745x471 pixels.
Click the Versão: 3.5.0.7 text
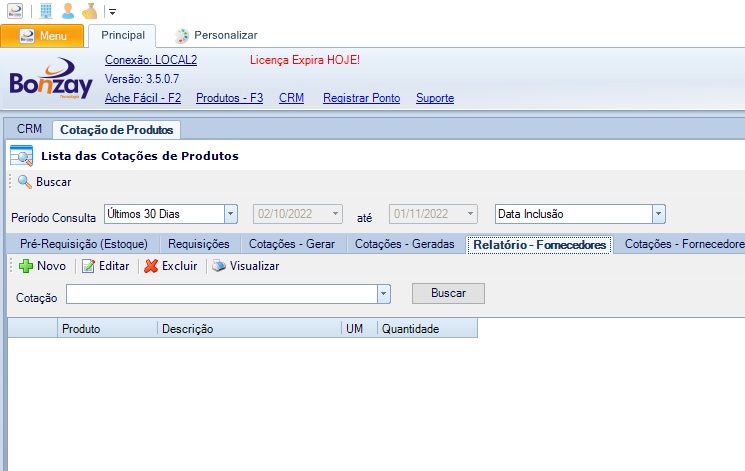tap(142, 79)
